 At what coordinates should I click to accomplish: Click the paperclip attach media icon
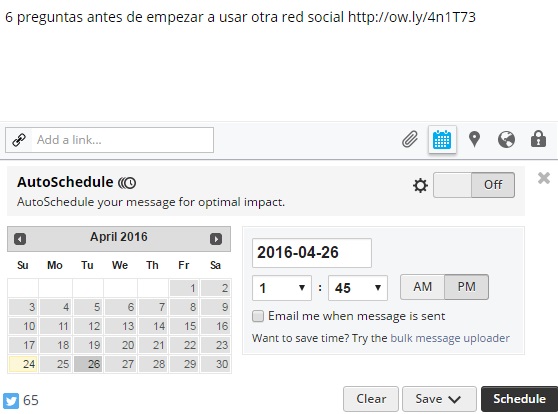point(410,139)
